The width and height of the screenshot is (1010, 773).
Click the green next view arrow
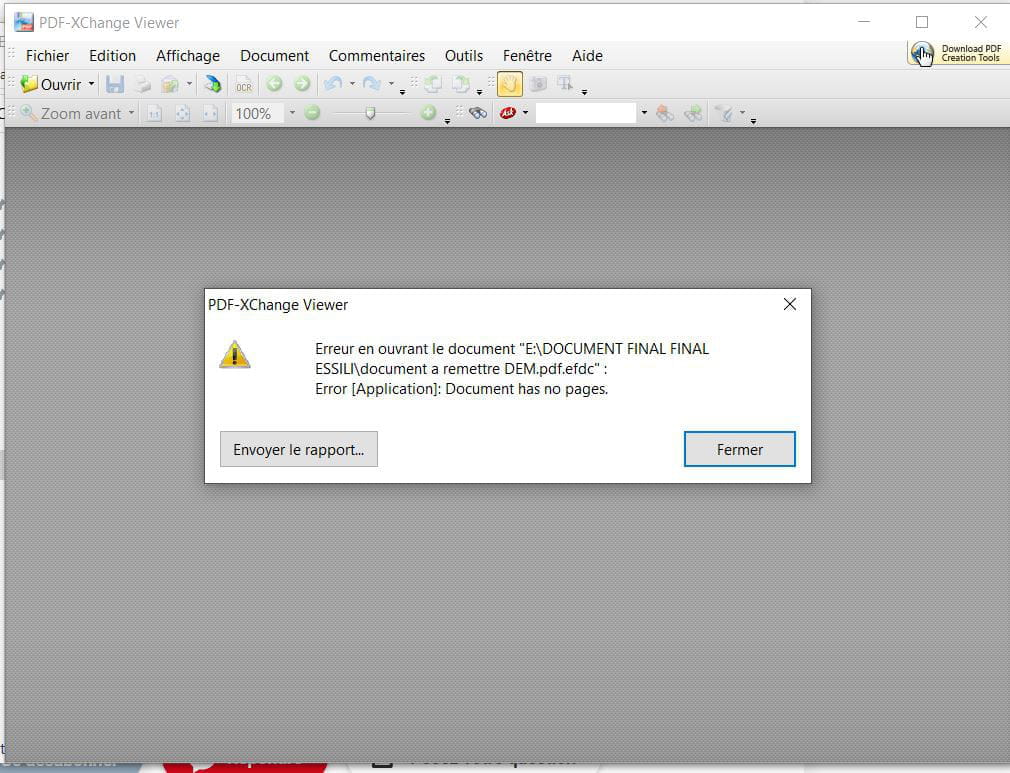(301, 84)
